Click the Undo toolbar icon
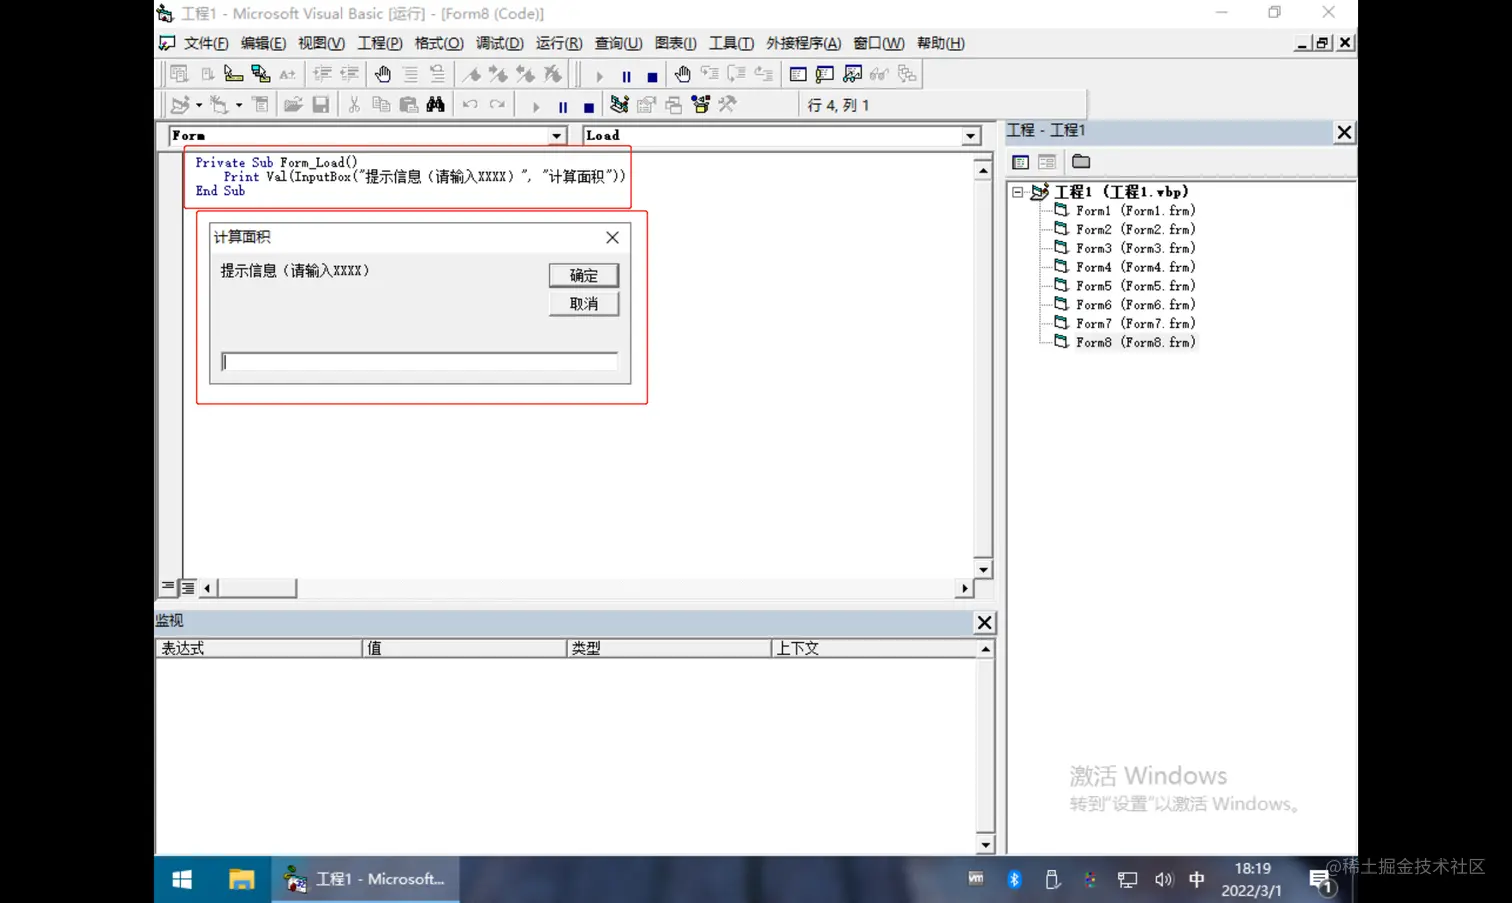Image resolution: width=1512 pixels, height=903 pixels. pos(469,105)
